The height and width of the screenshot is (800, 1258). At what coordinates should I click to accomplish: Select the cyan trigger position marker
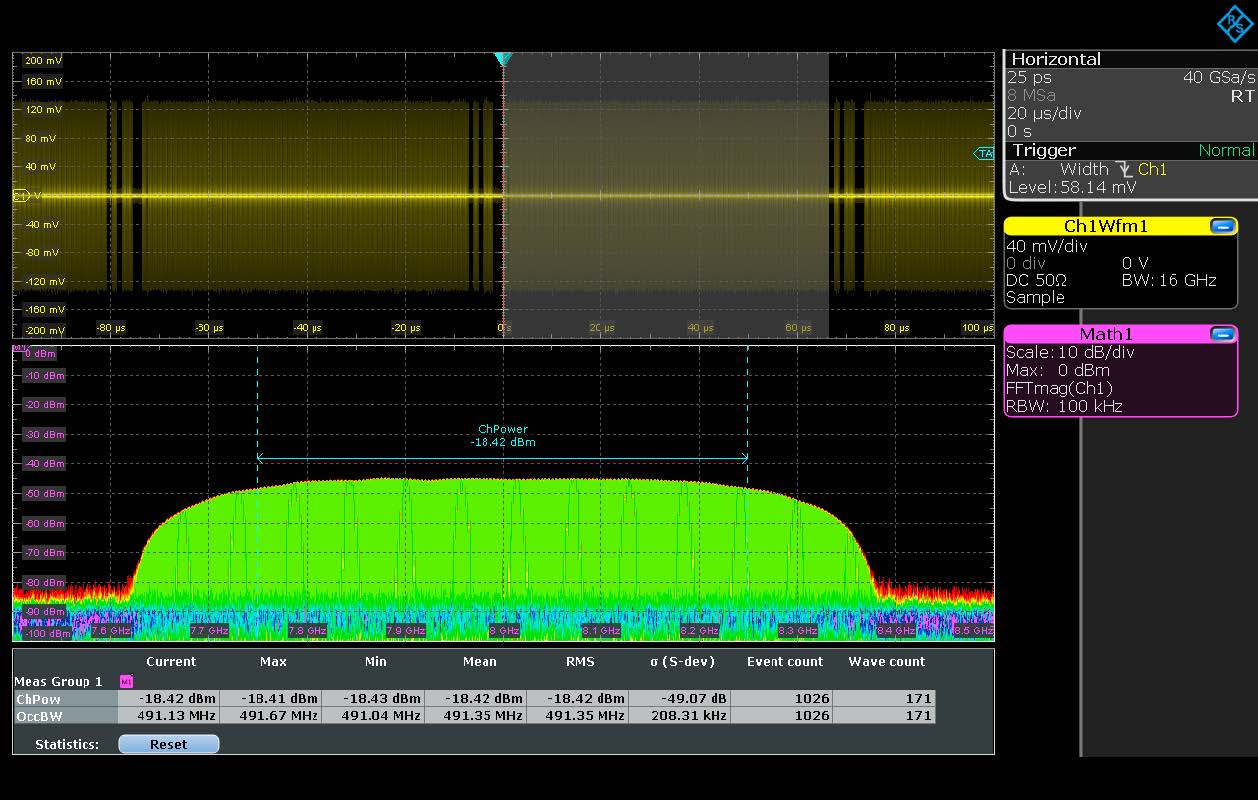click(503, 60)
